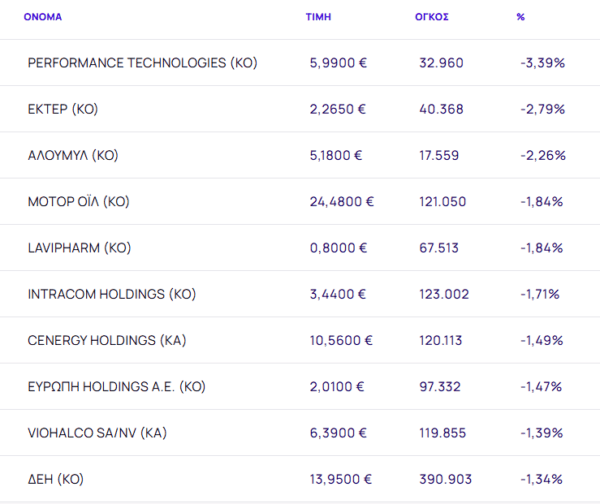Select price 6,3900 € cell
The image size is (600, 504).
click(338, 433)
